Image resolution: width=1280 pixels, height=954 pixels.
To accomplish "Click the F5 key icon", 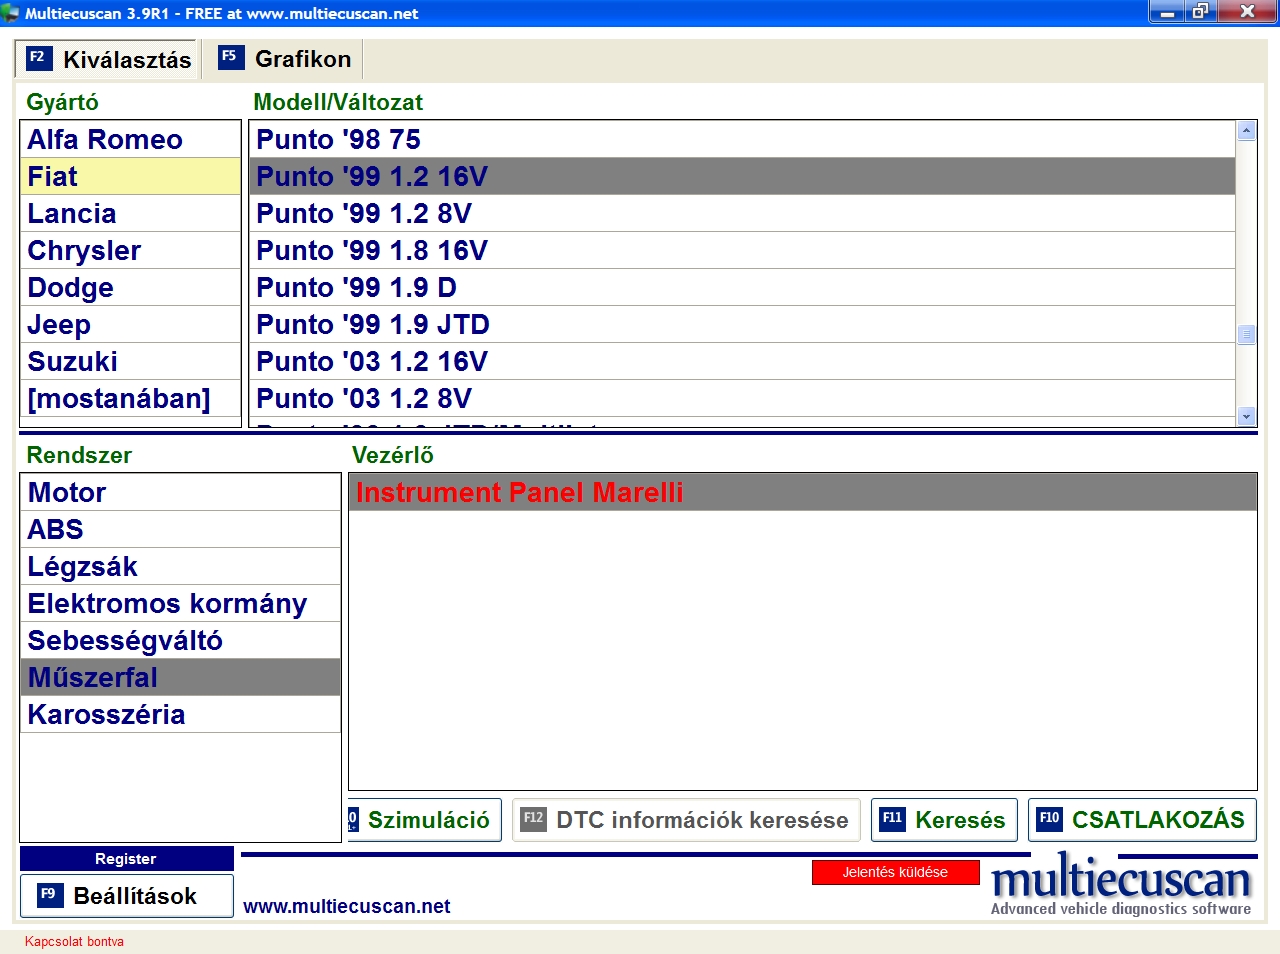I will (x=231, y=57).
